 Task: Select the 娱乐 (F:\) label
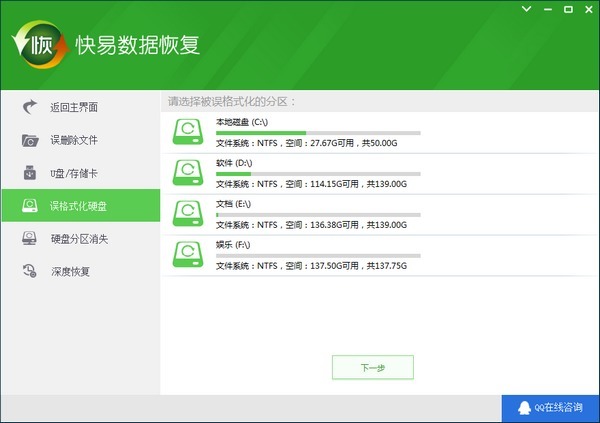coord(233,245)
